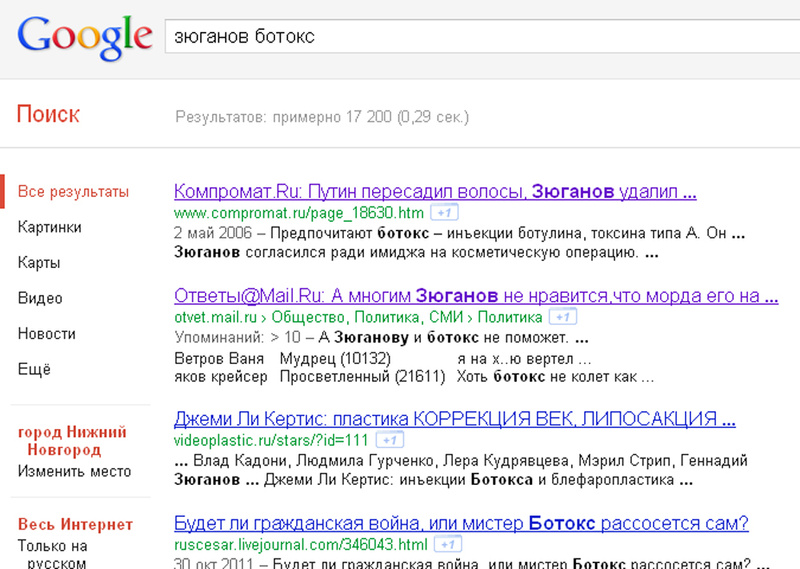Click the search box with зюганов ботокс
This screenshot has height=569, width=800.
tap(482, 36)
